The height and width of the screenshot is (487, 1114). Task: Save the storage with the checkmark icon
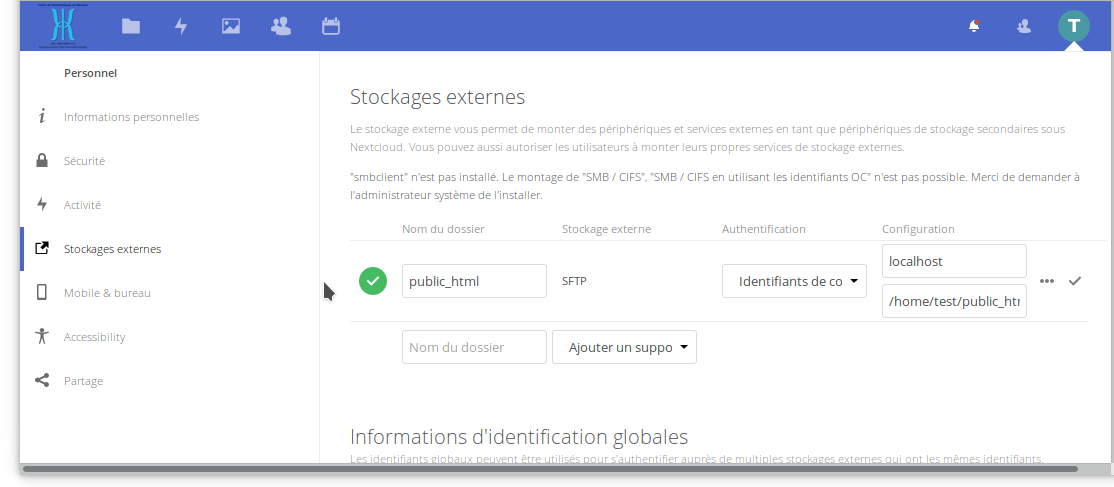coord(1075,281)
